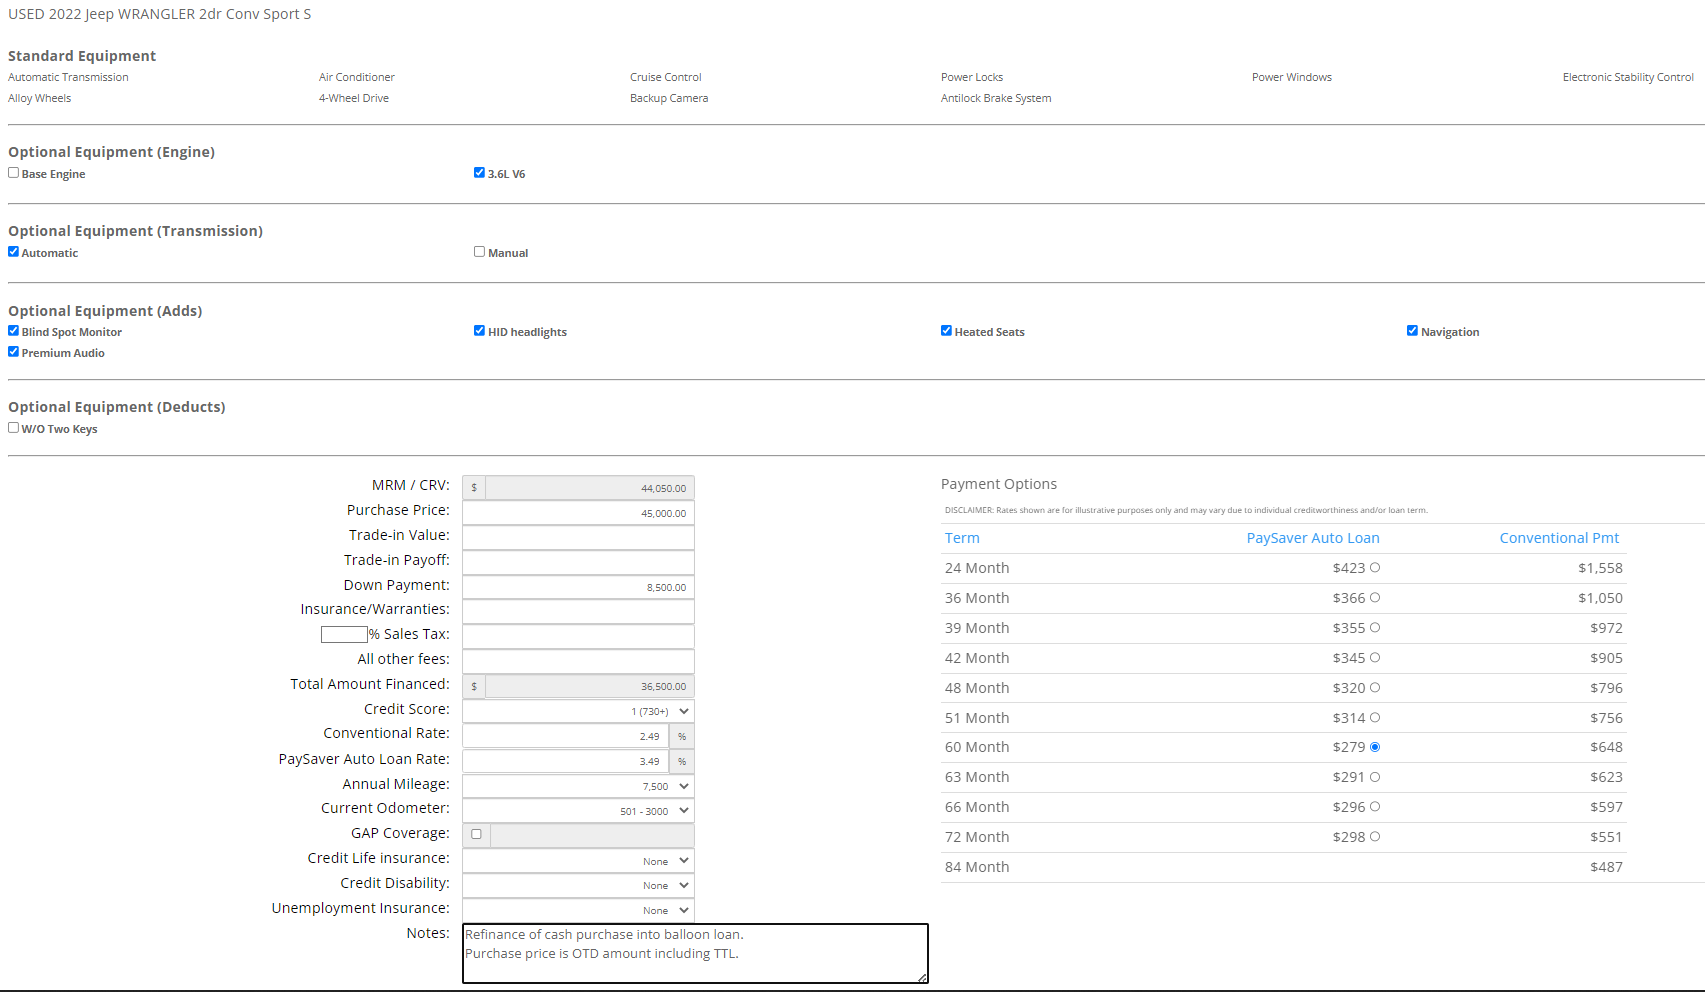The height and width of the screenshot is (992, 1705).
Task: Uncheck the 3.6L V6 engine option
Action: (479, 173)
